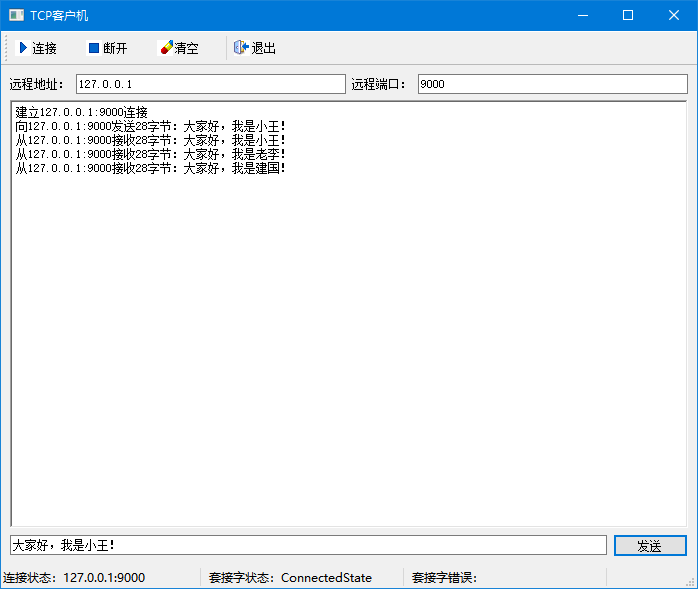The image size is (698, 589).
Task: Click the 发送 send button
Action: (x=650, y=545)
